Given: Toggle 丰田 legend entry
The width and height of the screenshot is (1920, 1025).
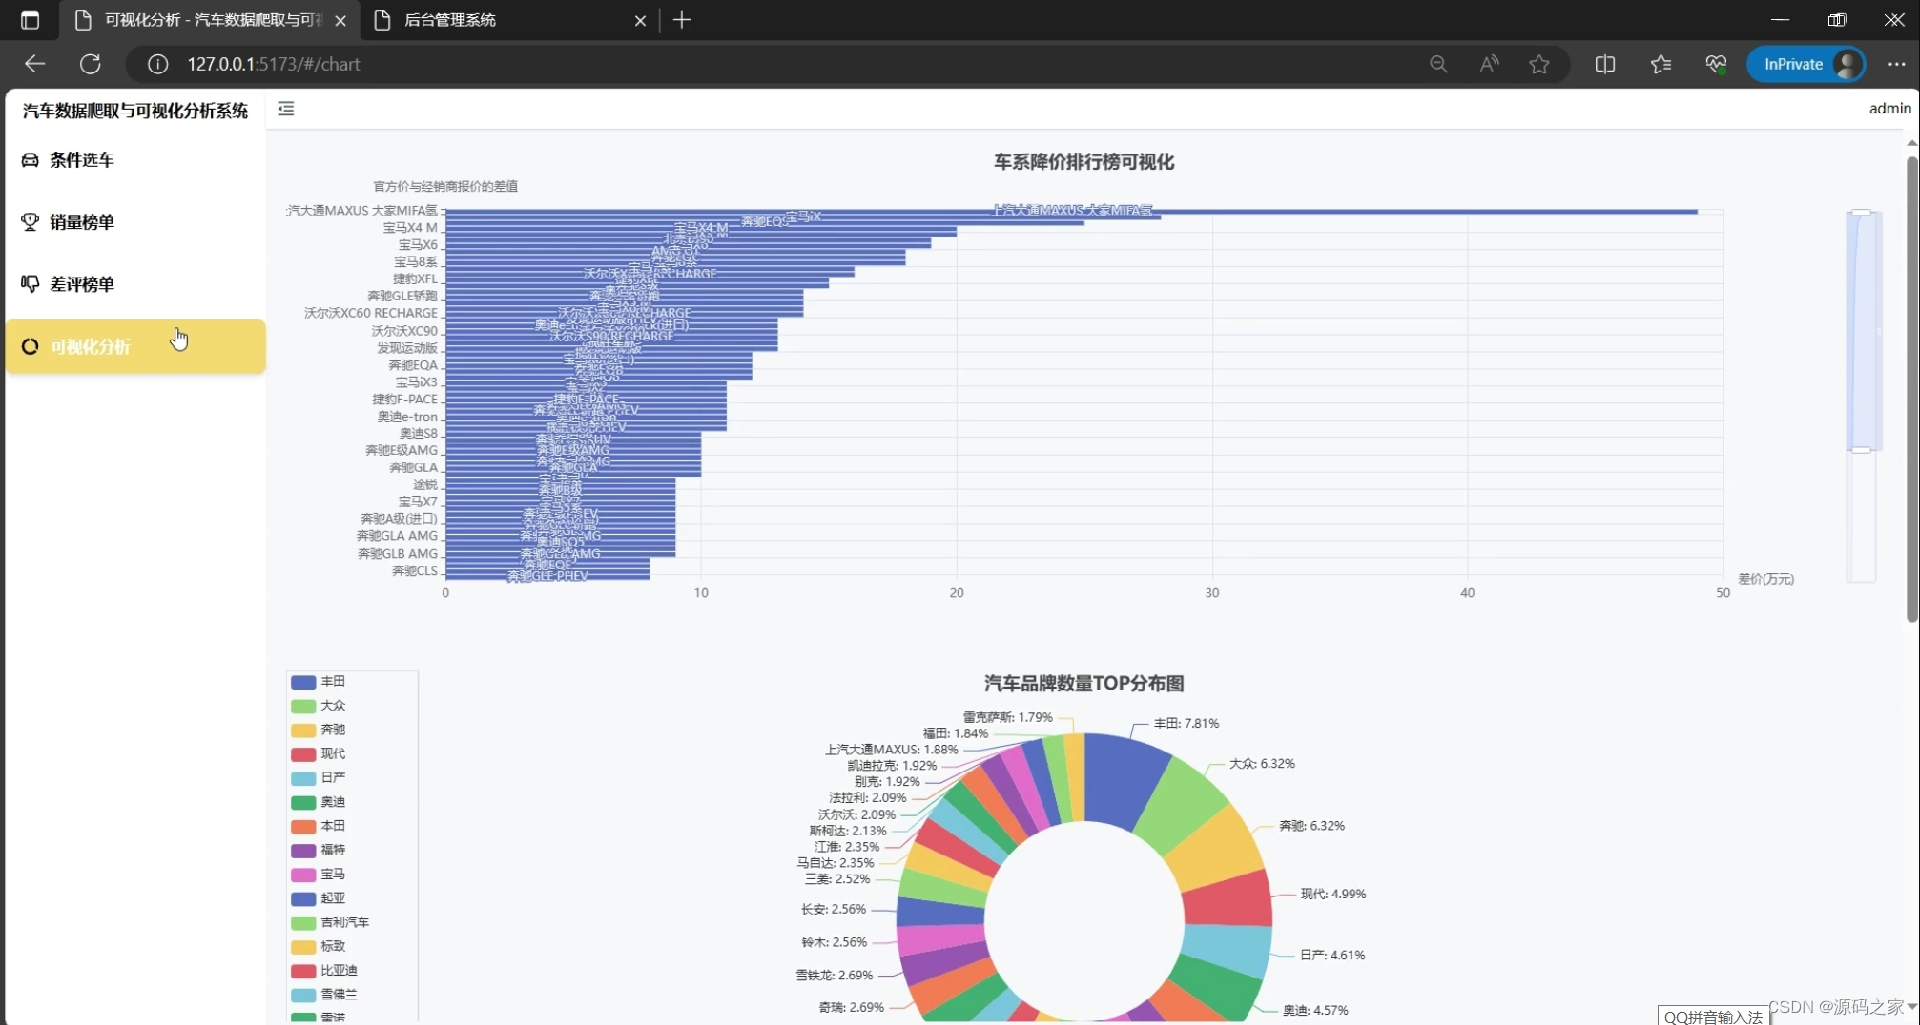Looking at the screenshot, I should pyautogui.click(x=318, y=682).
